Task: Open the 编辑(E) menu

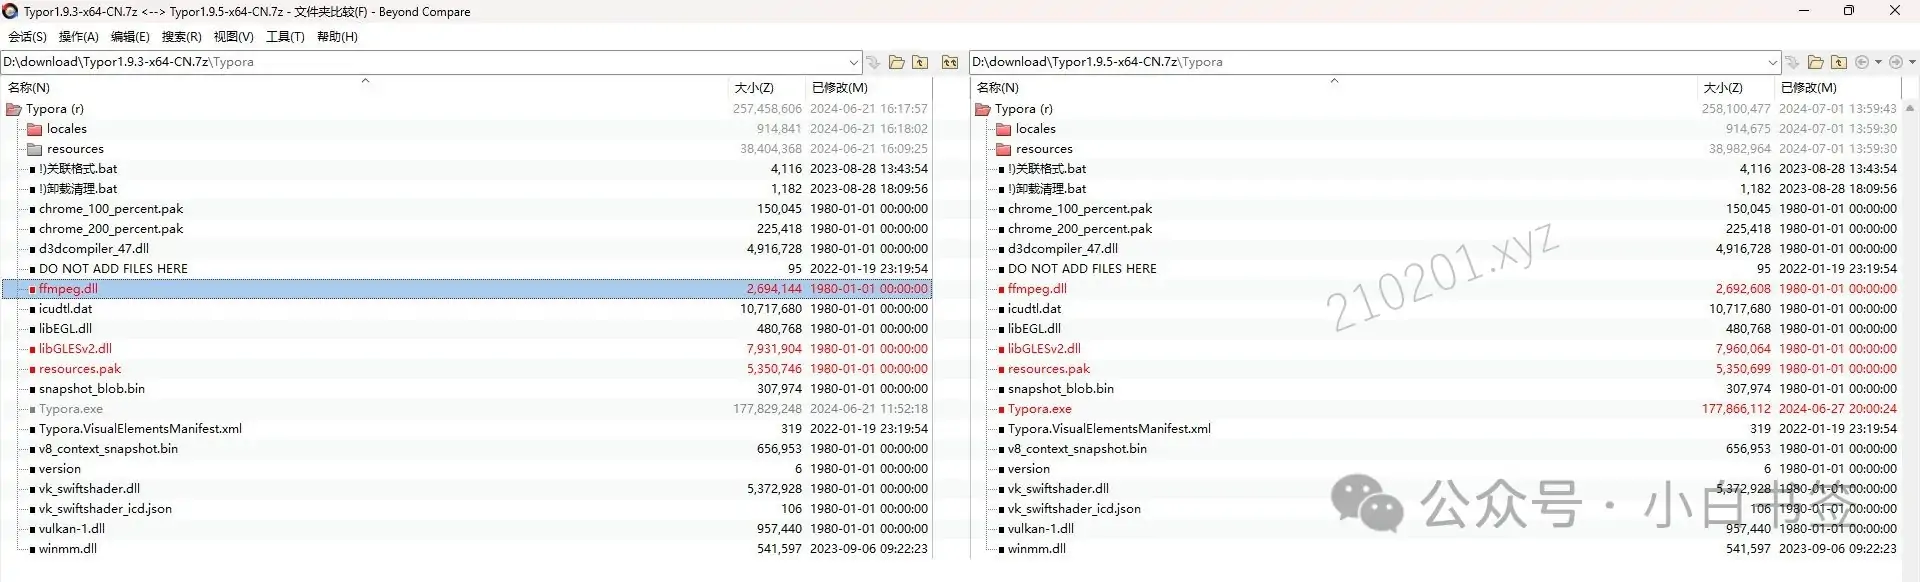Action: tap(130, 37)
